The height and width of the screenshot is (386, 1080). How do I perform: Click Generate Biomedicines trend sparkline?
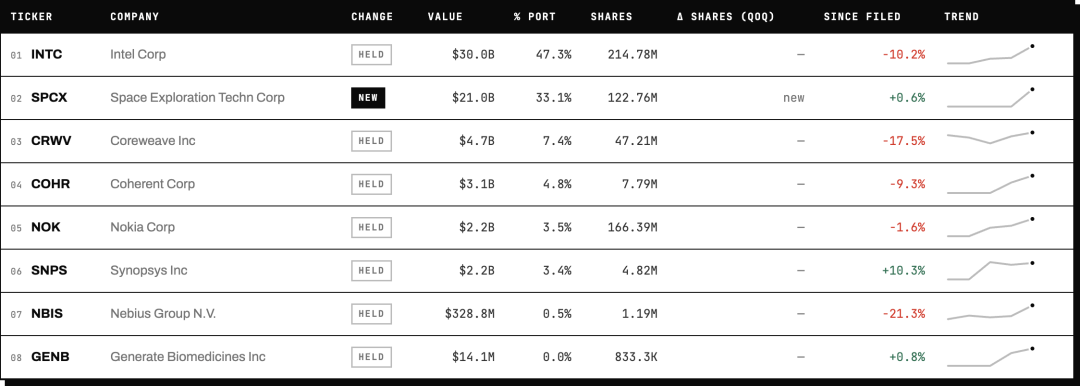coord(990,356)
